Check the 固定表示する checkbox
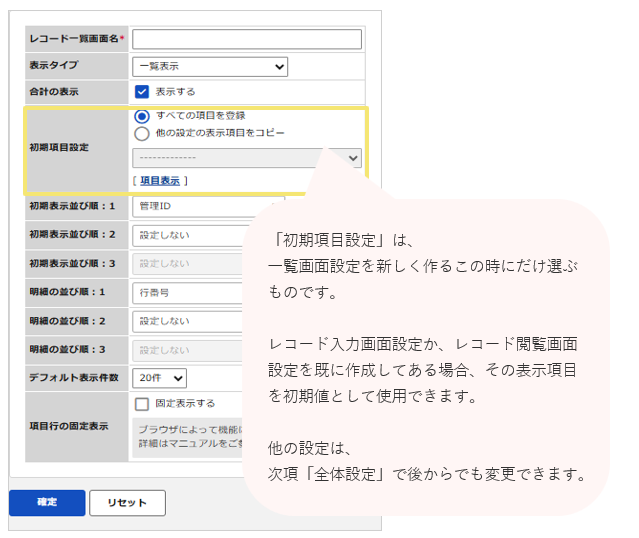This screenshot has width=639, height=538. coord(142,404)
